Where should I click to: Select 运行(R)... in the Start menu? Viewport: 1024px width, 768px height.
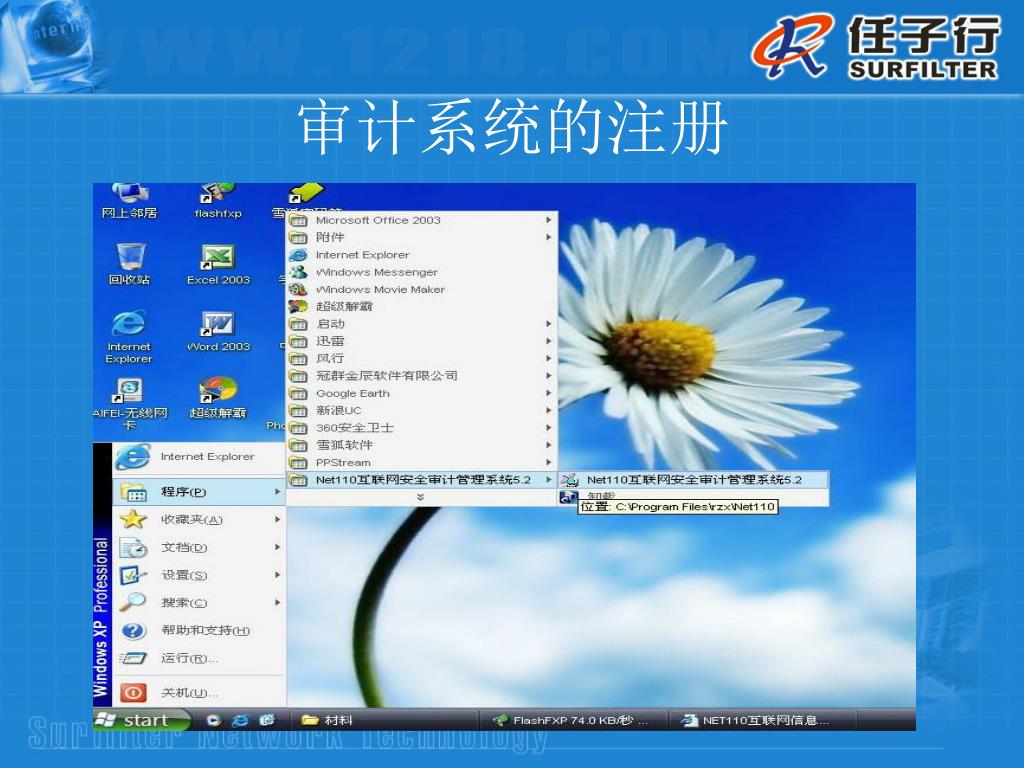point(189,658)
